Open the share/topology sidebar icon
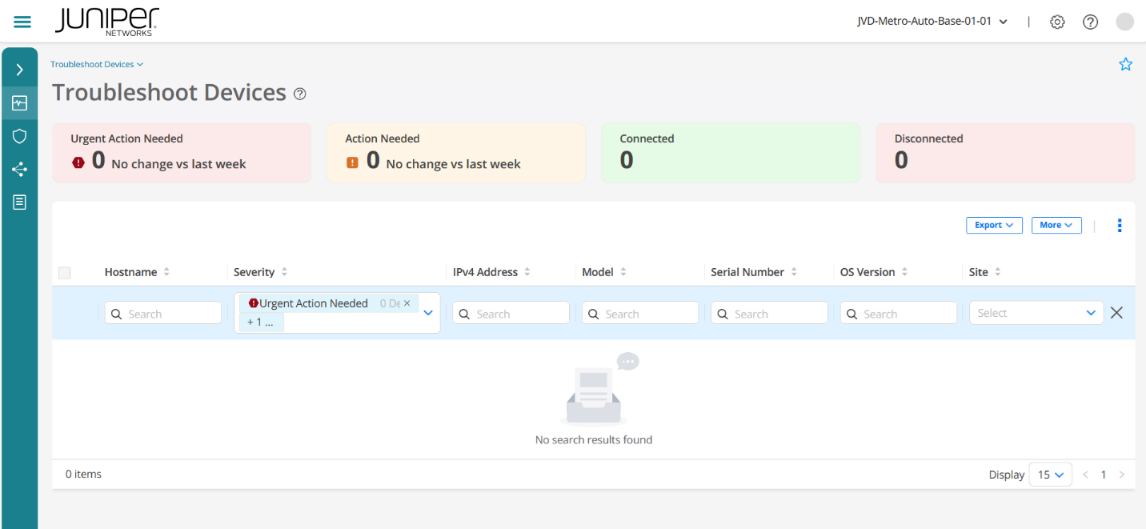 coord(19,169)
